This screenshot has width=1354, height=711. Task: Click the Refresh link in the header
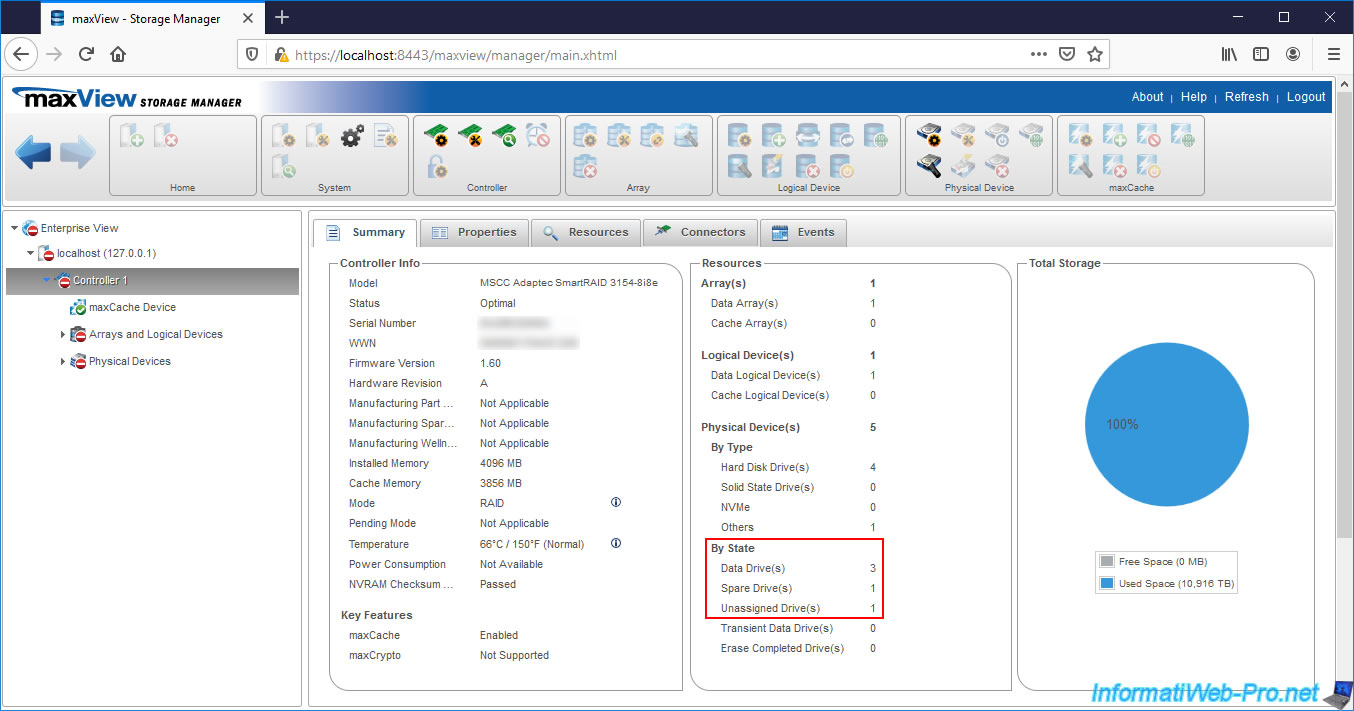(x=1246, y=97)
